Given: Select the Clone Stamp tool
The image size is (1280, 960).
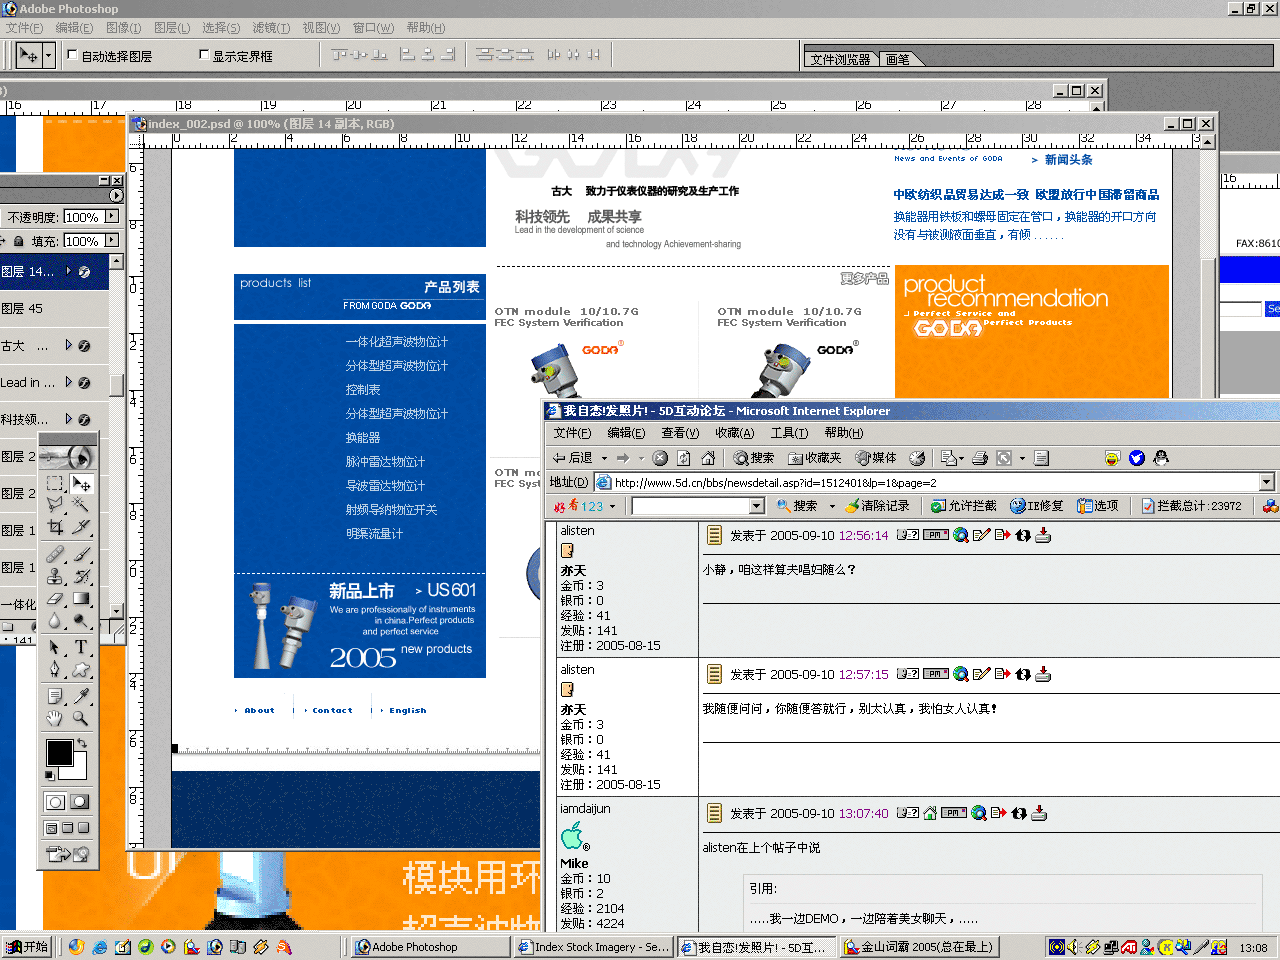Looking at the screenshot, I should [55, 576].
